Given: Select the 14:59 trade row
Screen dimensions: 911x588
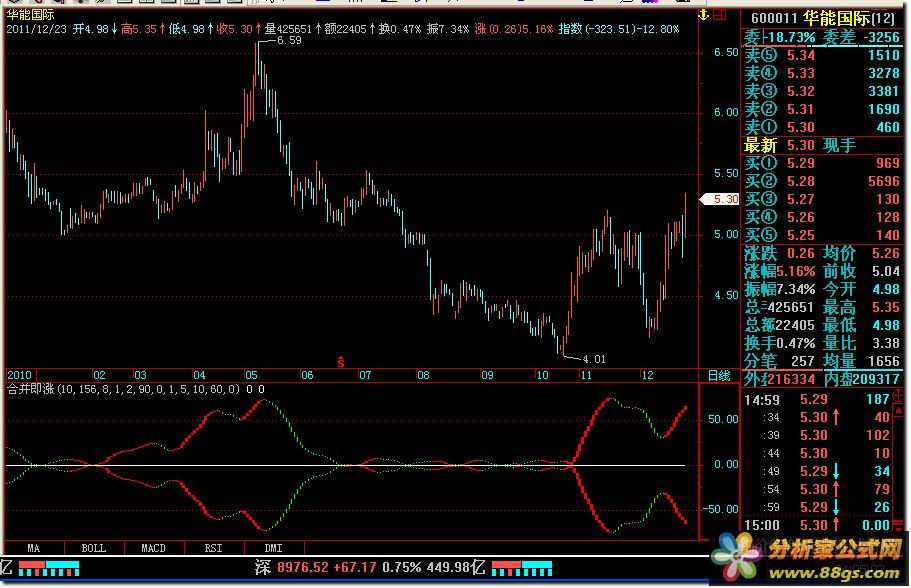Looking at the screenshot, I should point(817,400).
